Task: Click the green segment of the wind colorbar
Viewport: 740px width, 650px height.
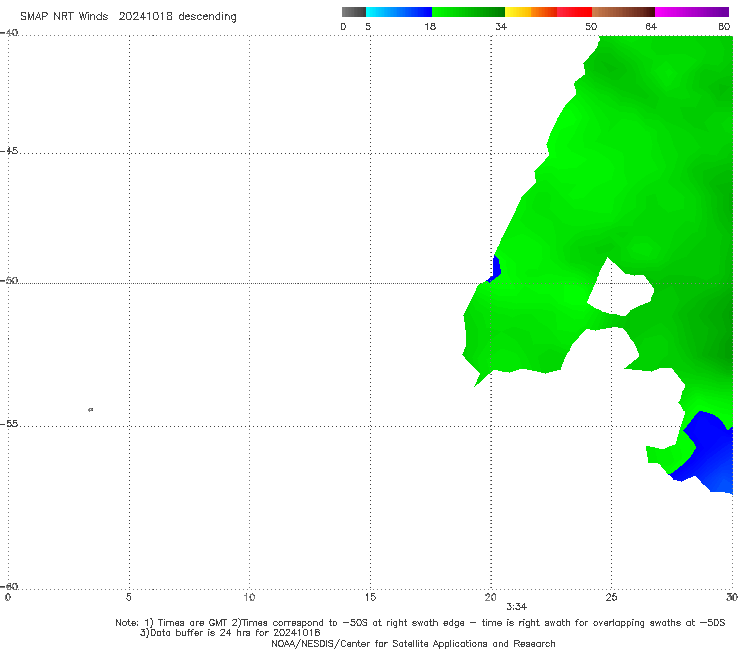Action: coord(469,12)
